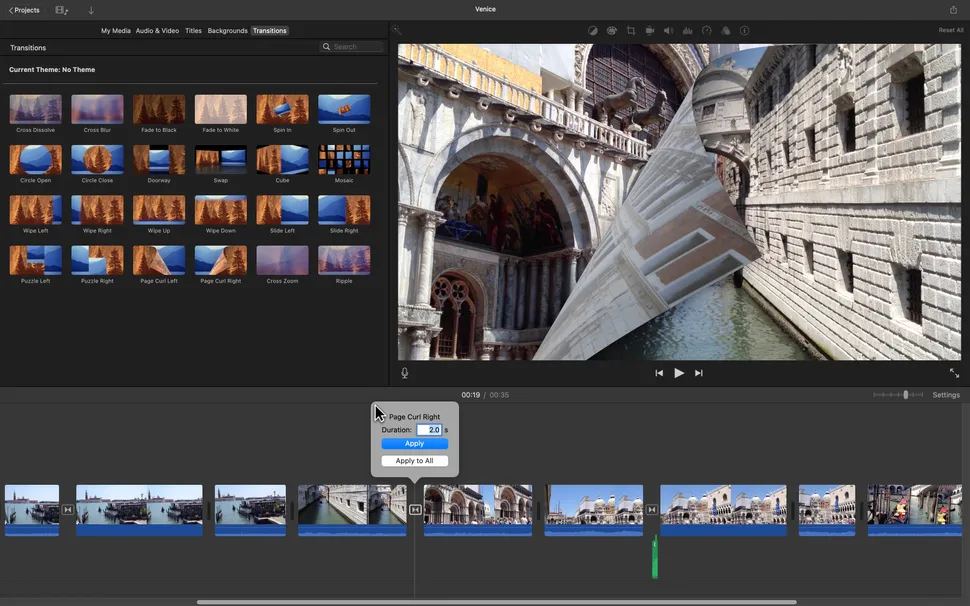The height and width of the screenshot is (606, 970).
Task: Open the Stabilization camera icon
Action: point(649,31)
